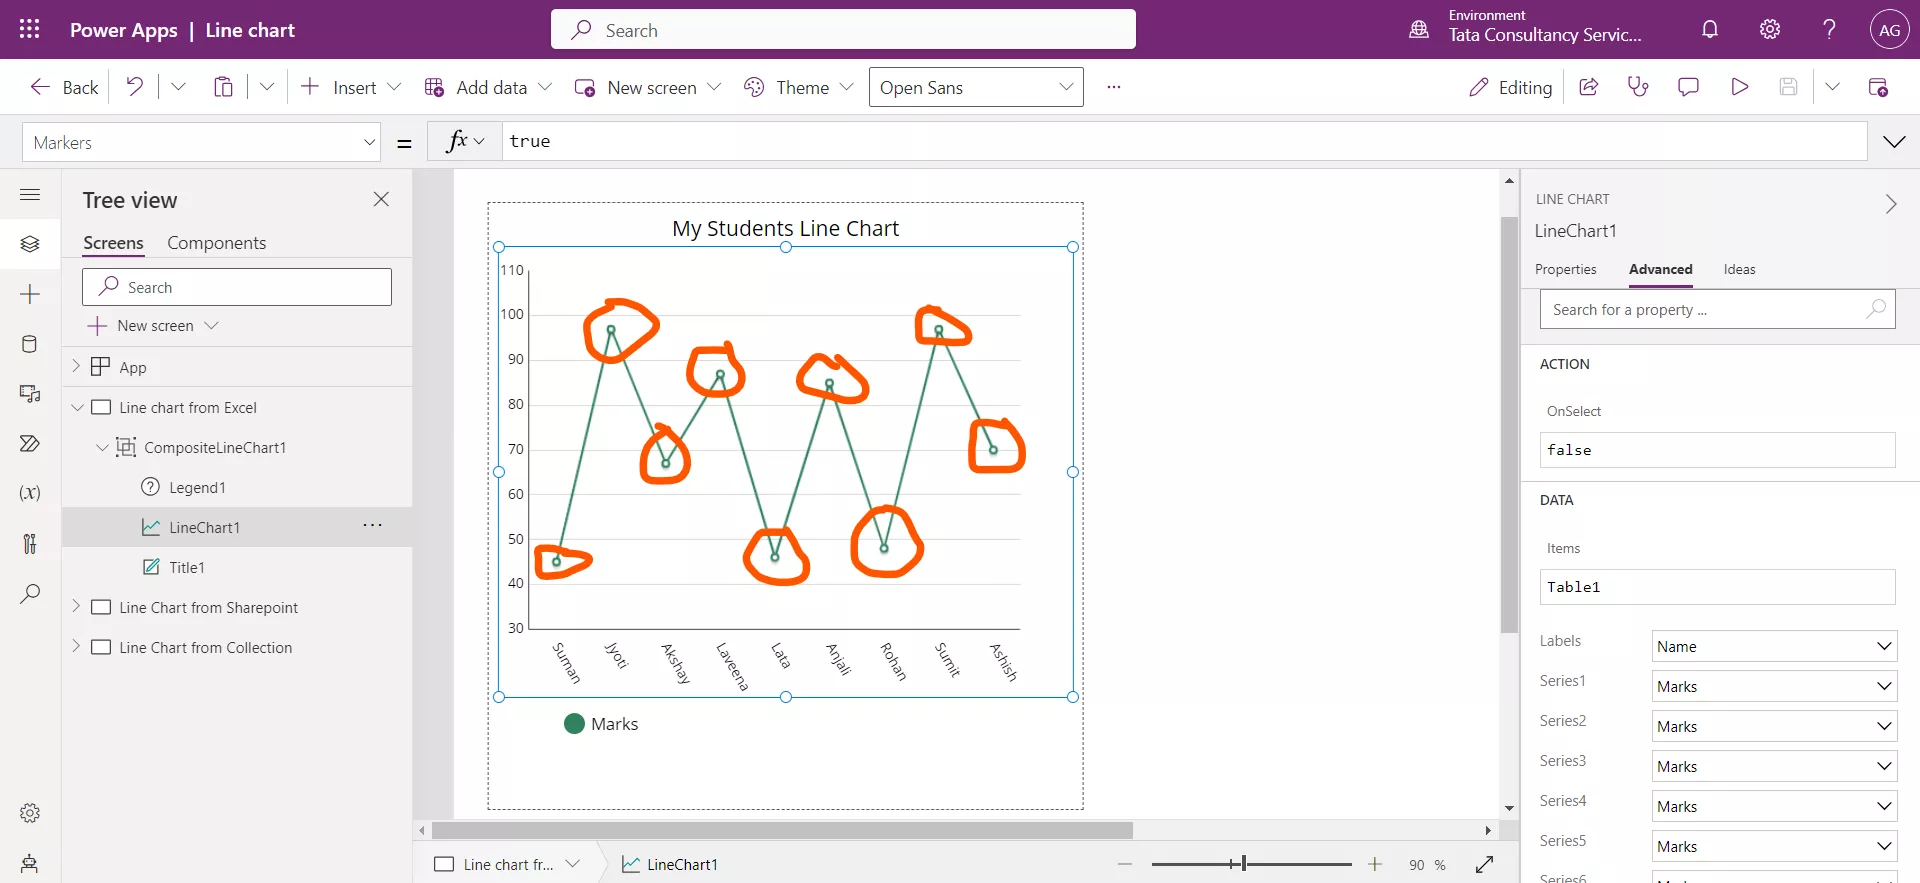The width and height of the screenshot is (1920, 883).
Task: Click the Paste clipboard icon
Action: tap(223, 87)
